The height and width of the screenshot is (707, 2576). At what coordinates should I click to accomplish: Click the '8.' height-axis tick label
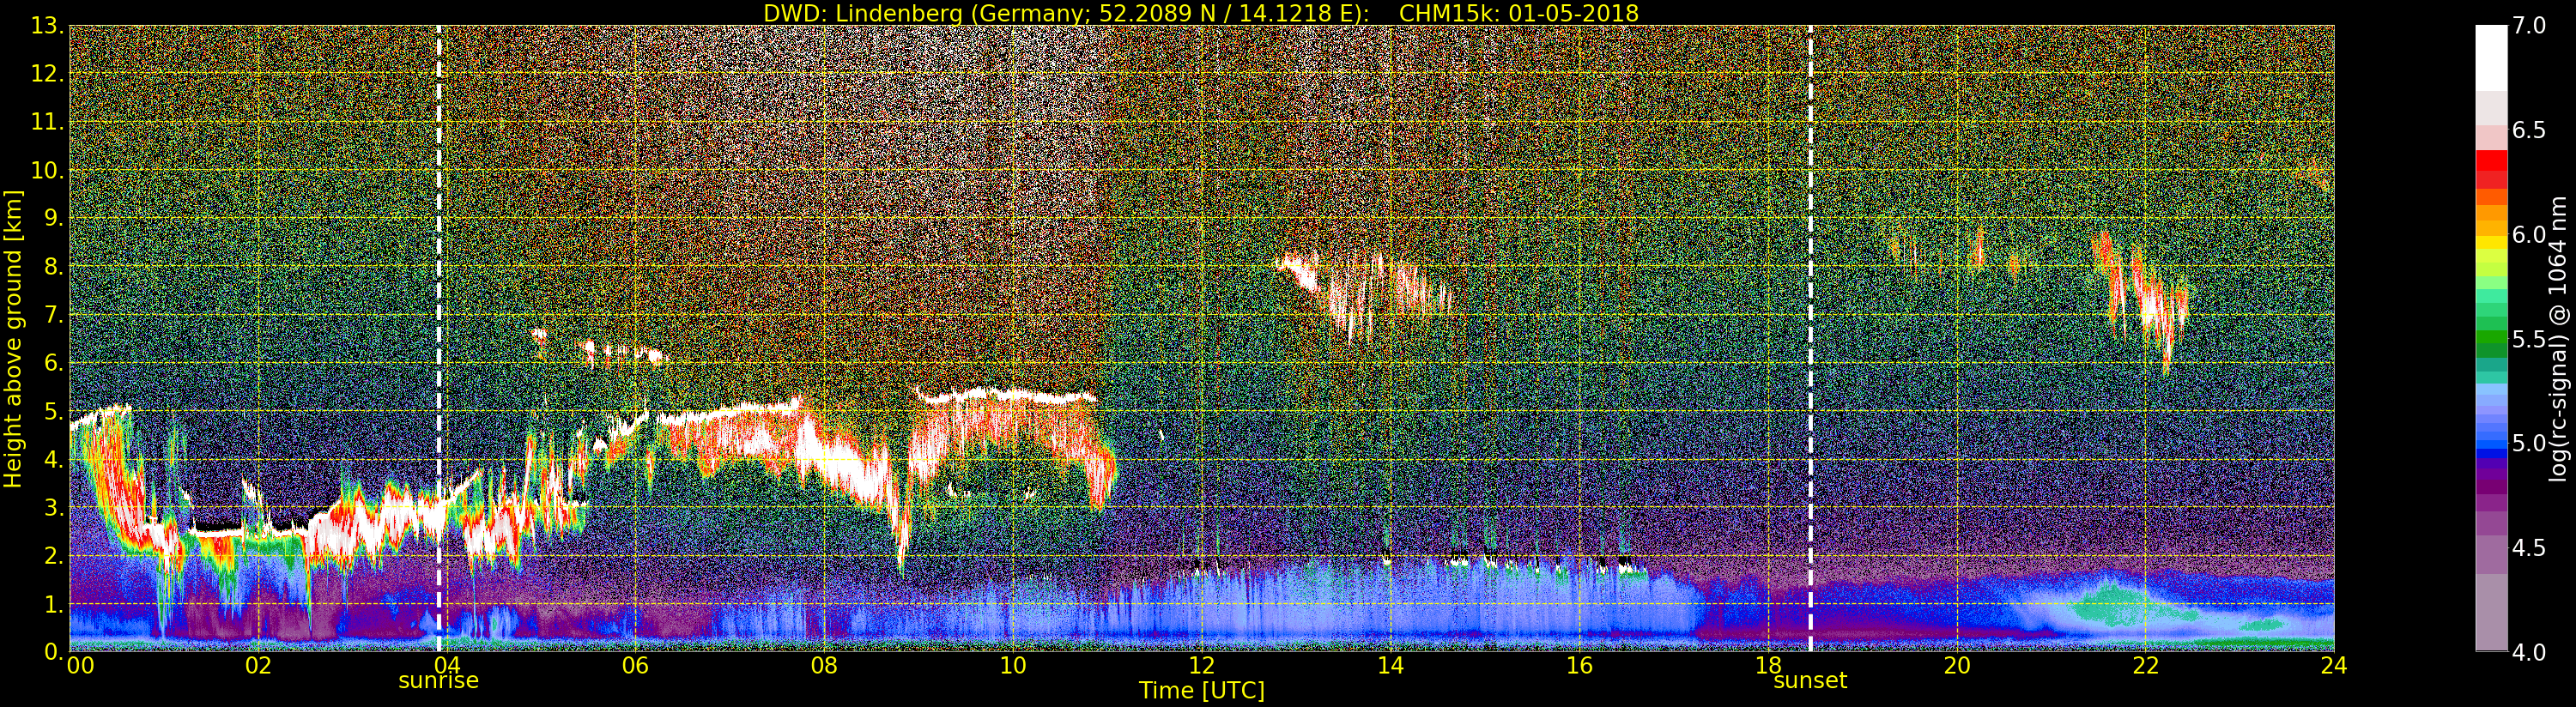(x=53, y=267)
